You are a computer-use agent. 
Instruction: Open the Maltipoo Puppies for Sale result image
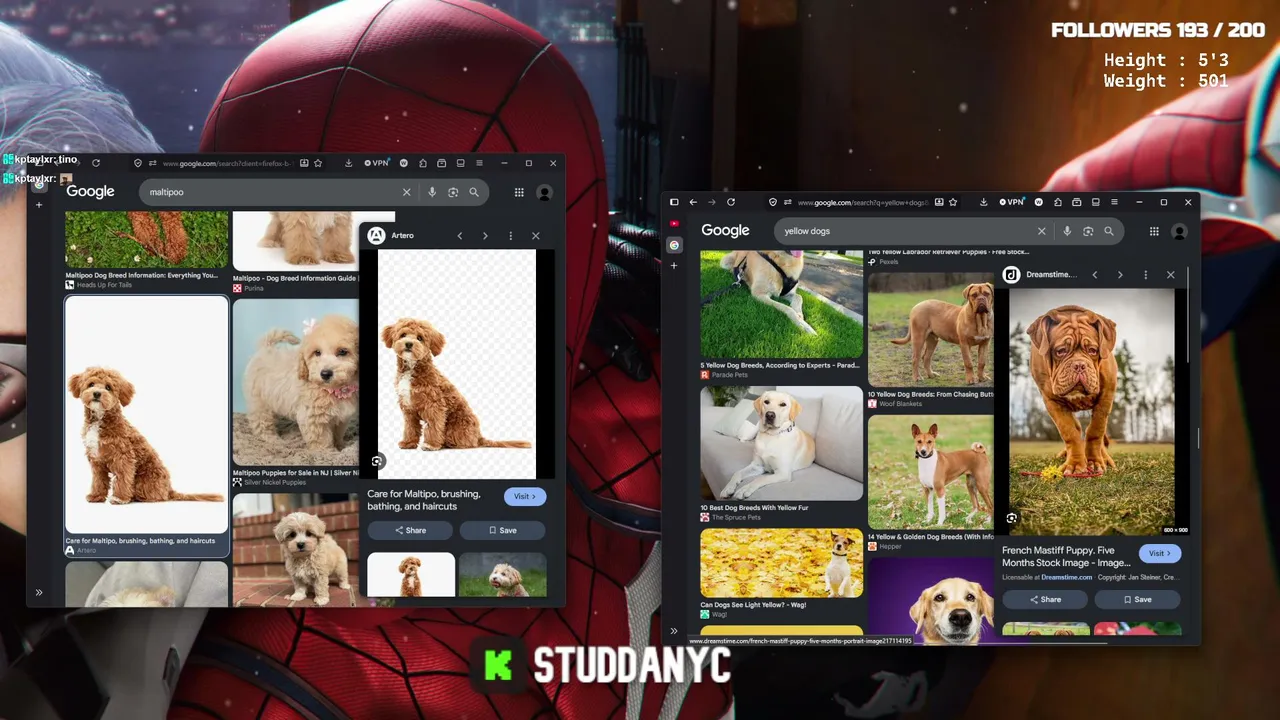(x=295, y=382)
